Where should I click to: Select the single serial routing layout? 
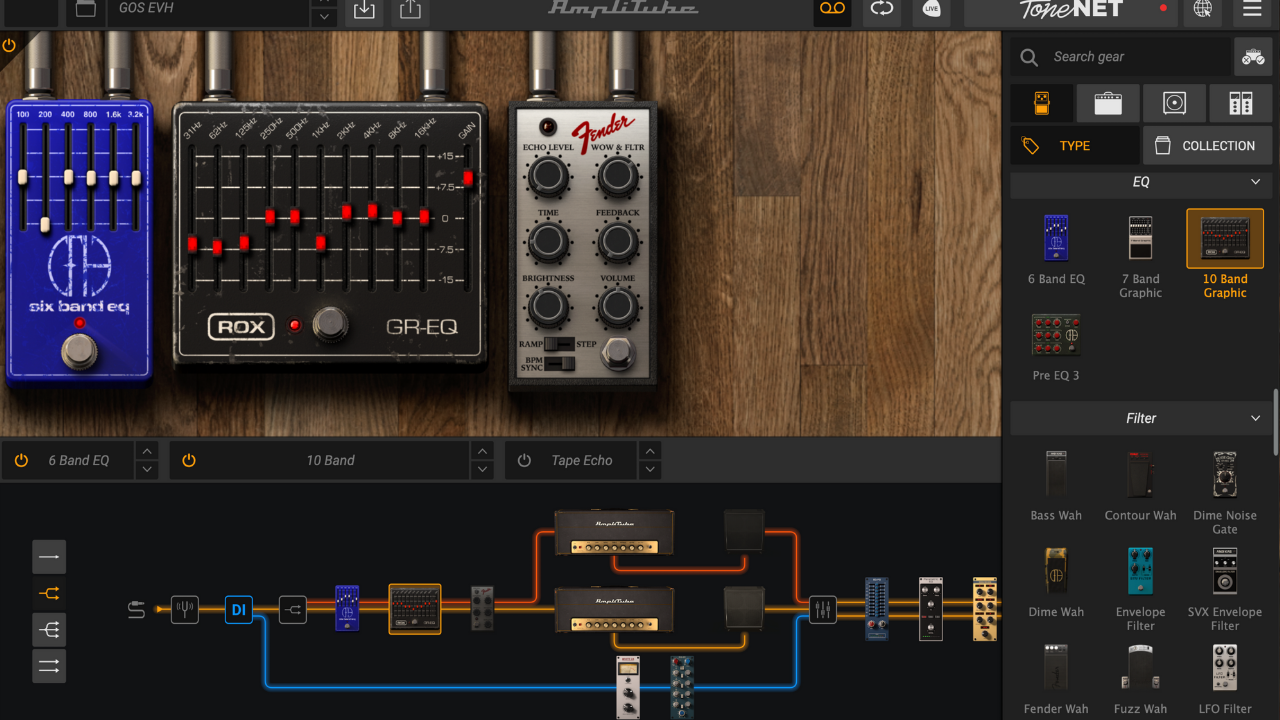[x=49, y=557]
